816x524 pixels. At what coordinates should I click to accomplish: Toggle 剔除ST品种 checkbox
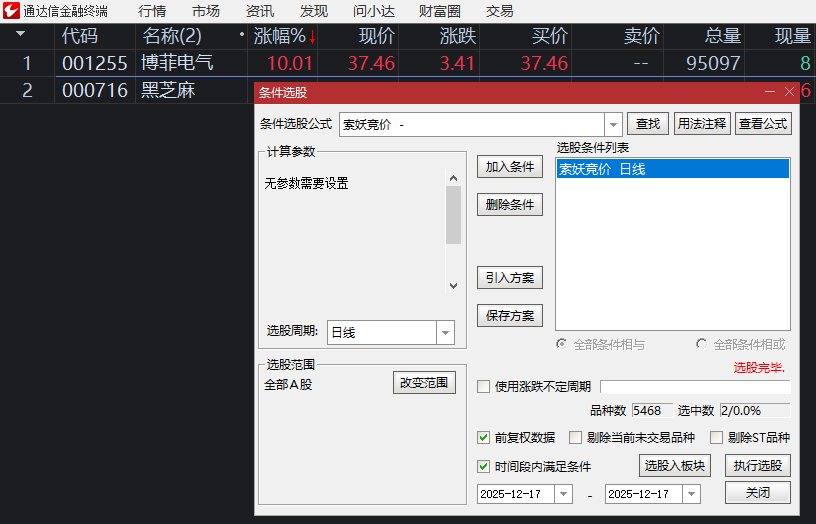pyautogui.click(x=717, y=437)
